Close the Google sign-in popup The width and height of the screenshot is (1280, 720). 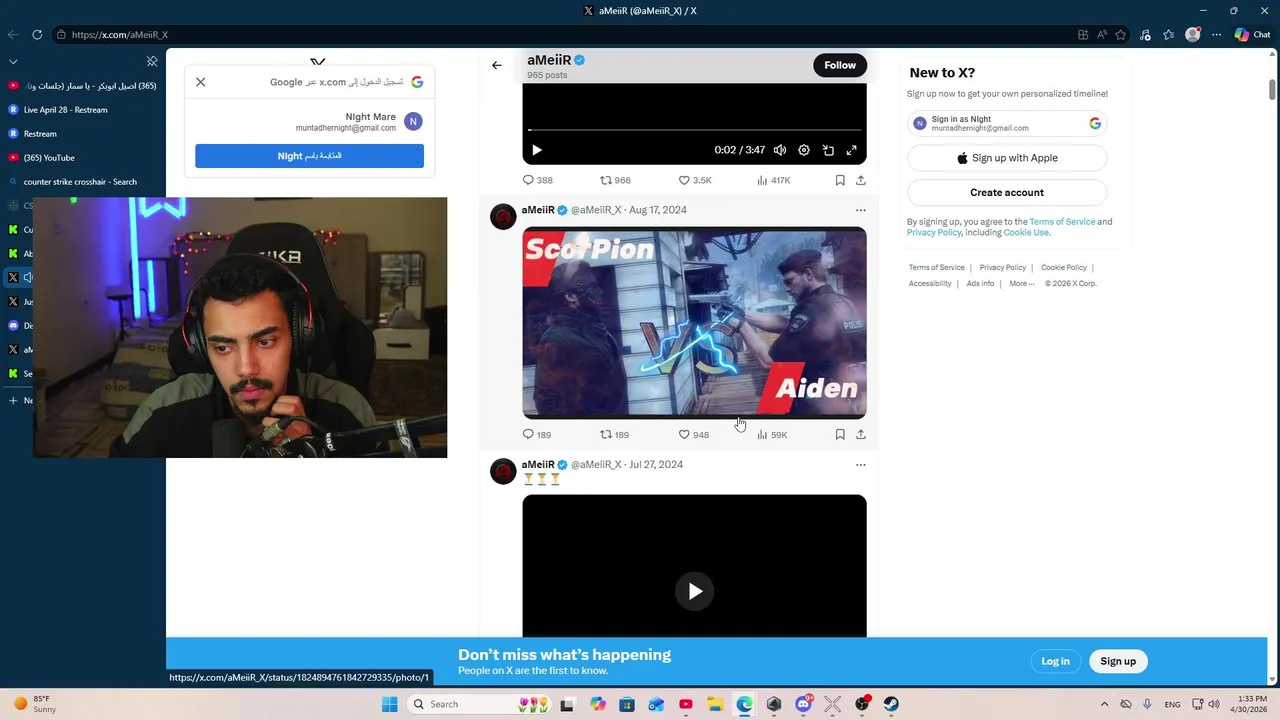pos(201,82)
